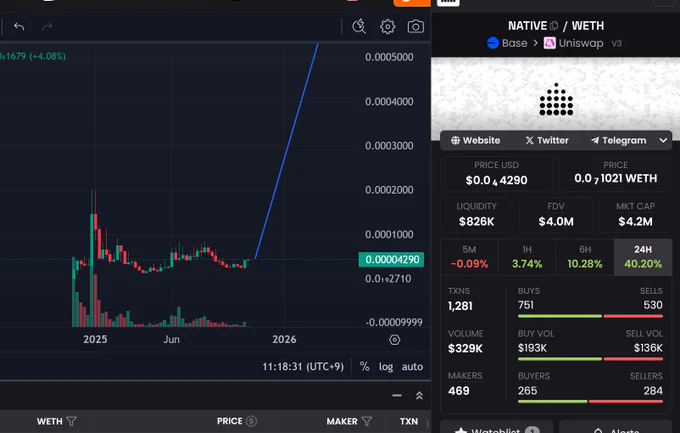Click the chart time 11:18:31 (UTC+9)

coord(303,367)
